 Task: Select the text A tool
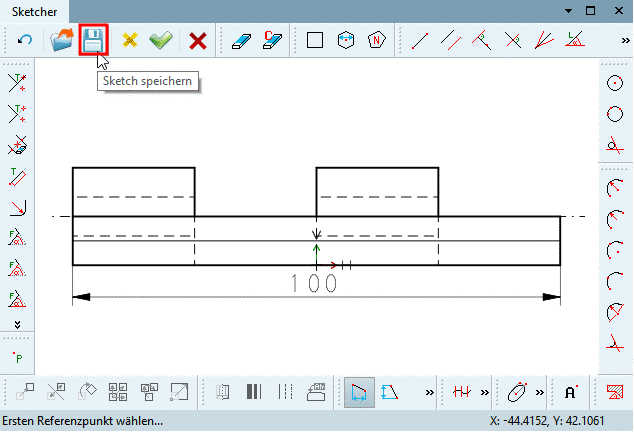571,392
